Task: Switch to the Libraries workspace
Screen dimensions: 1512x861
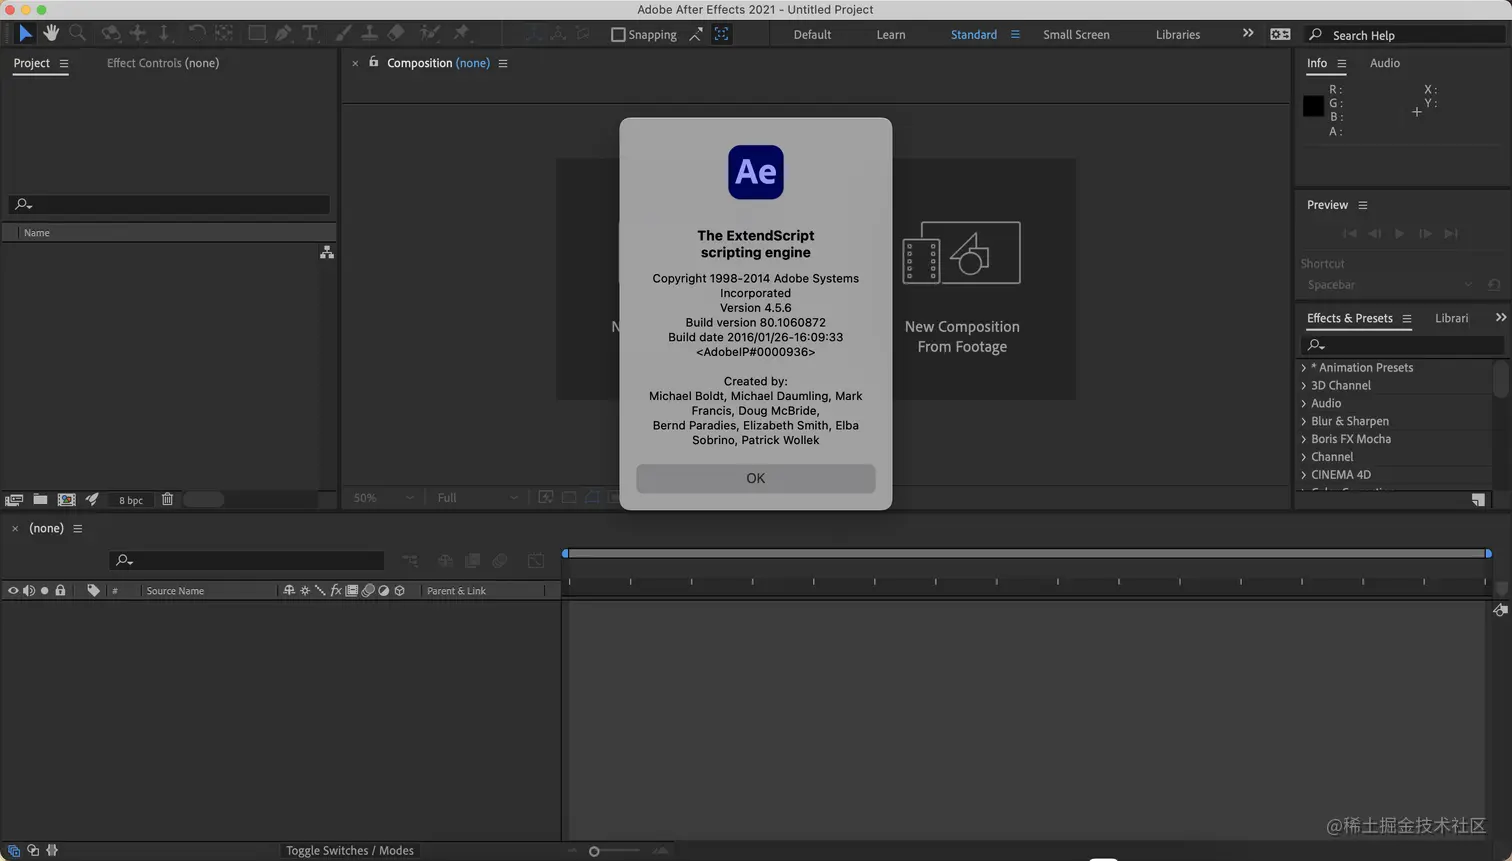Action: (x=1178, y=34)
